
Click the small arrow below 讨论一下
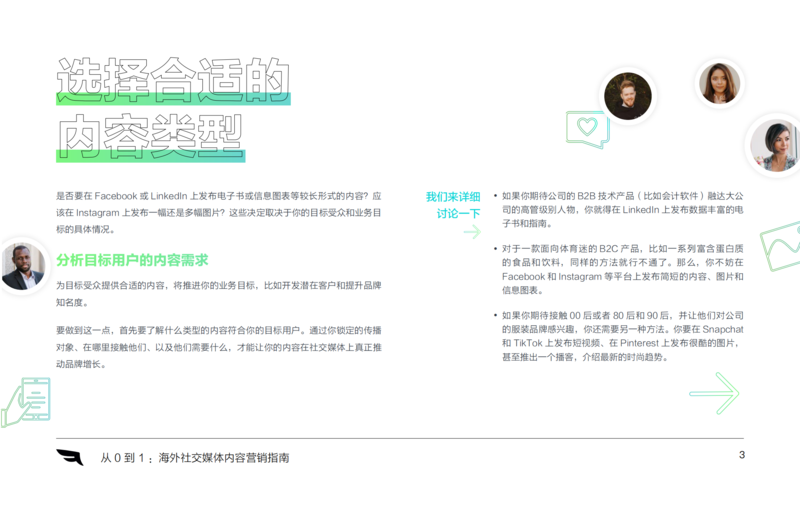471,232
